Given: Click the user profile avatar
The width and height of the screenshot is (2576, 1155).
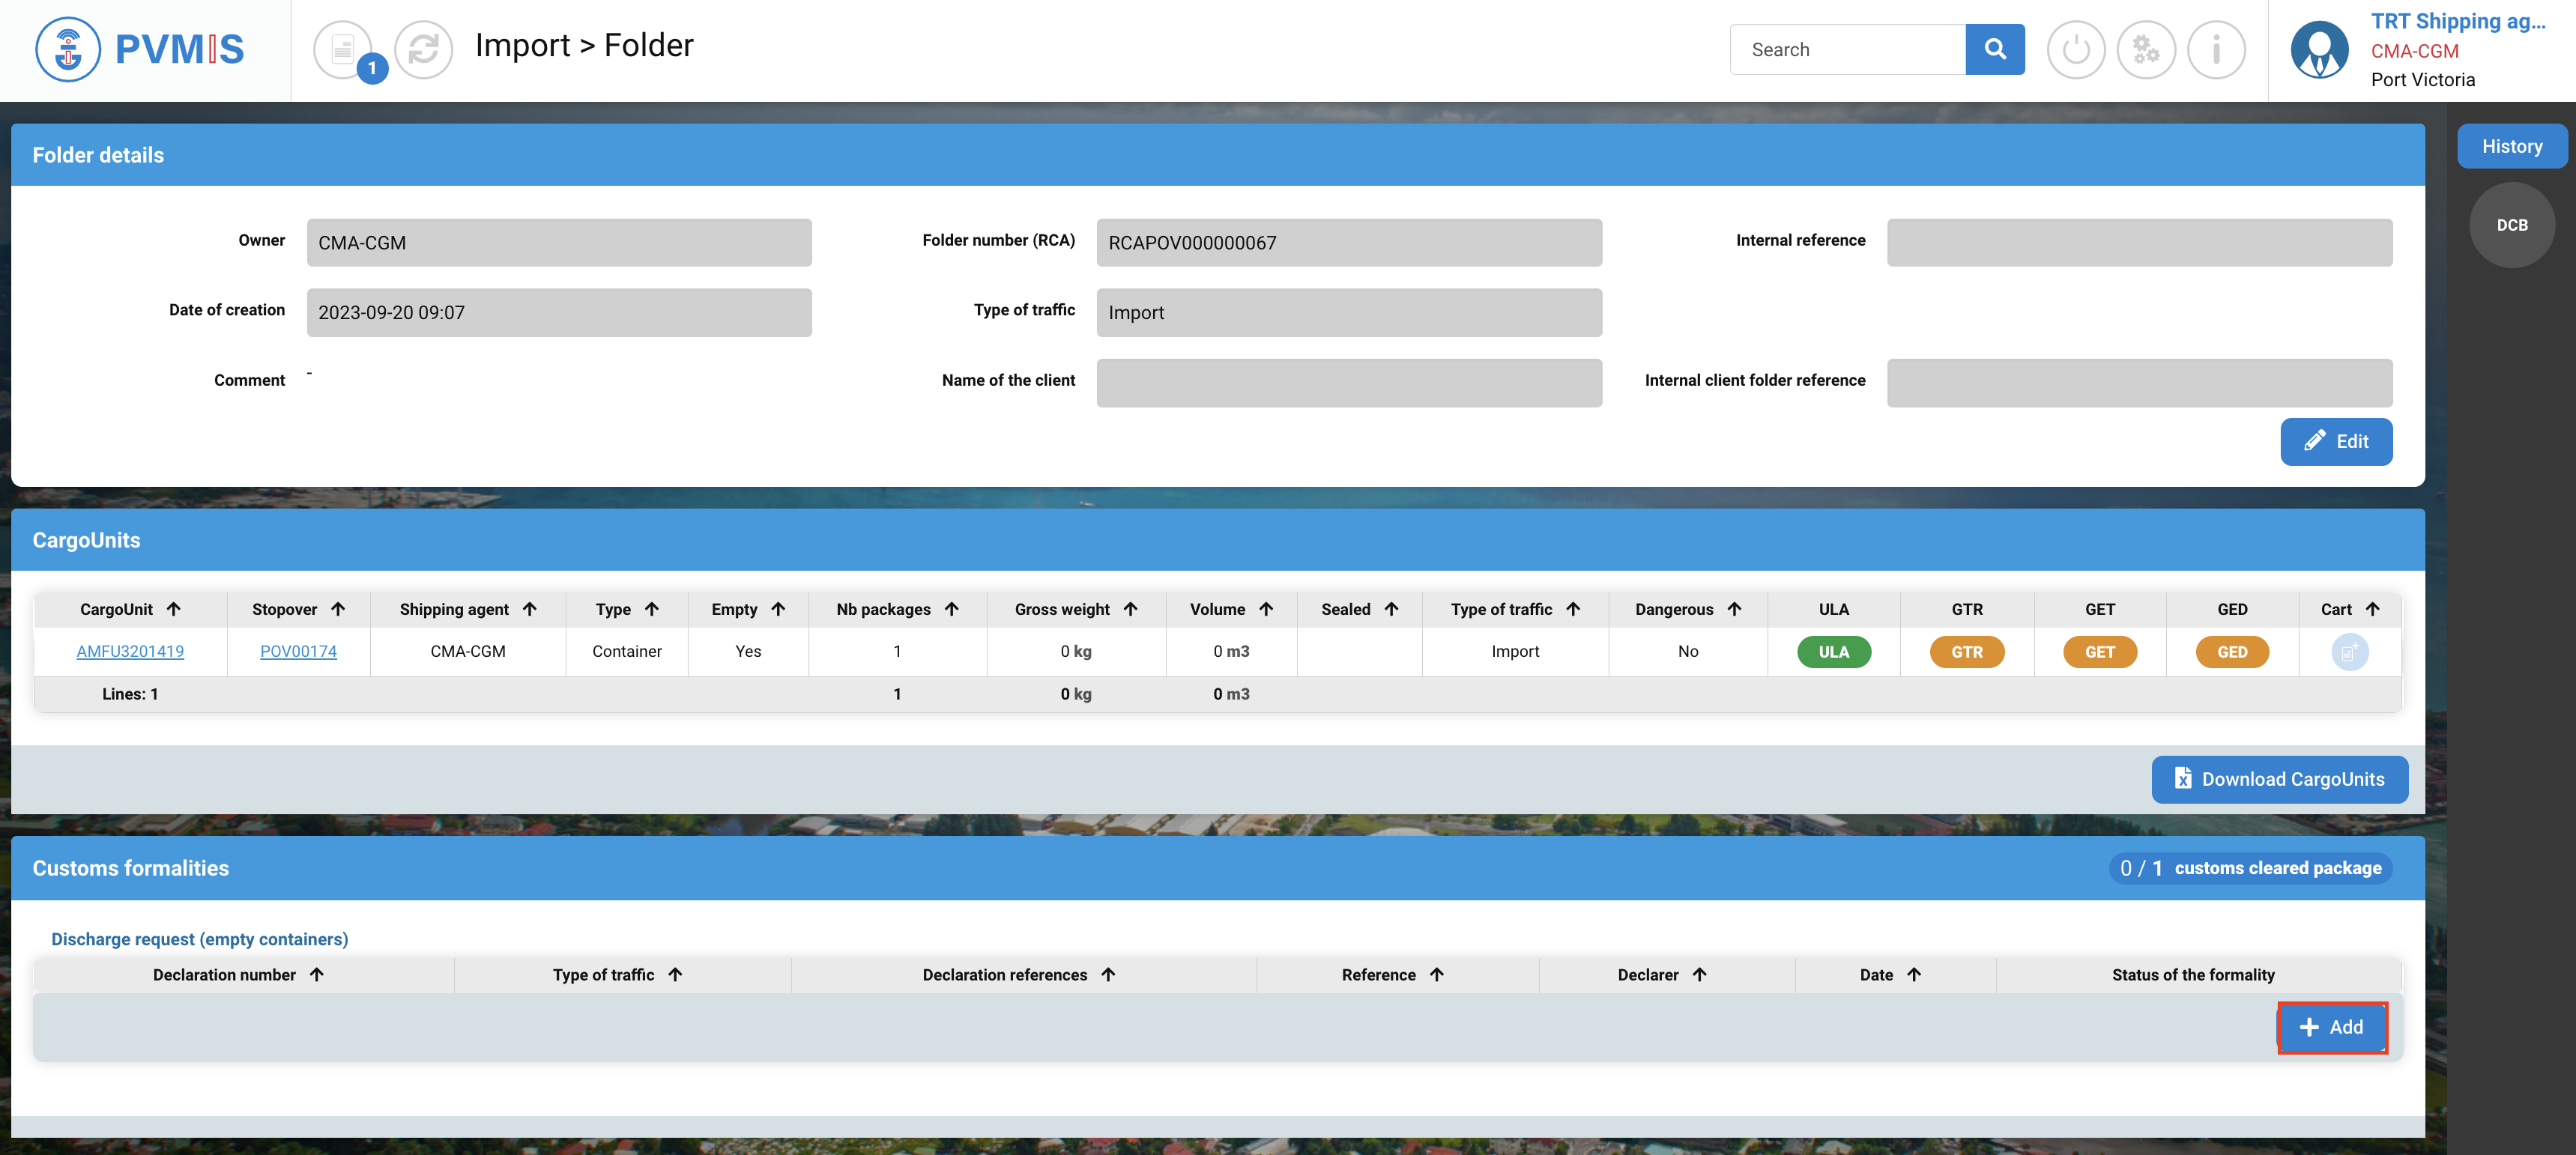Looking at the screenshot, I should (x=2319, y=49).
